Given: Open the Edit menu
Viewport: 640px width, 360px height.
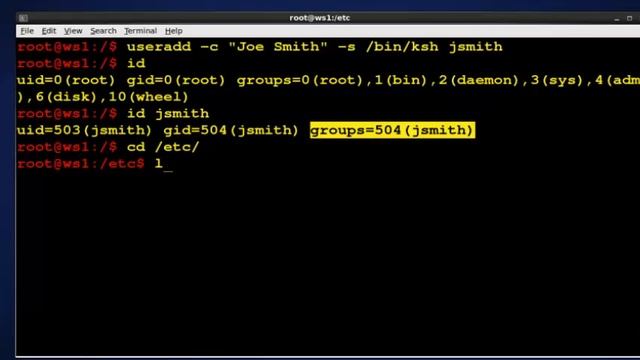Looking at the screenshot, I should click(49, 31).
